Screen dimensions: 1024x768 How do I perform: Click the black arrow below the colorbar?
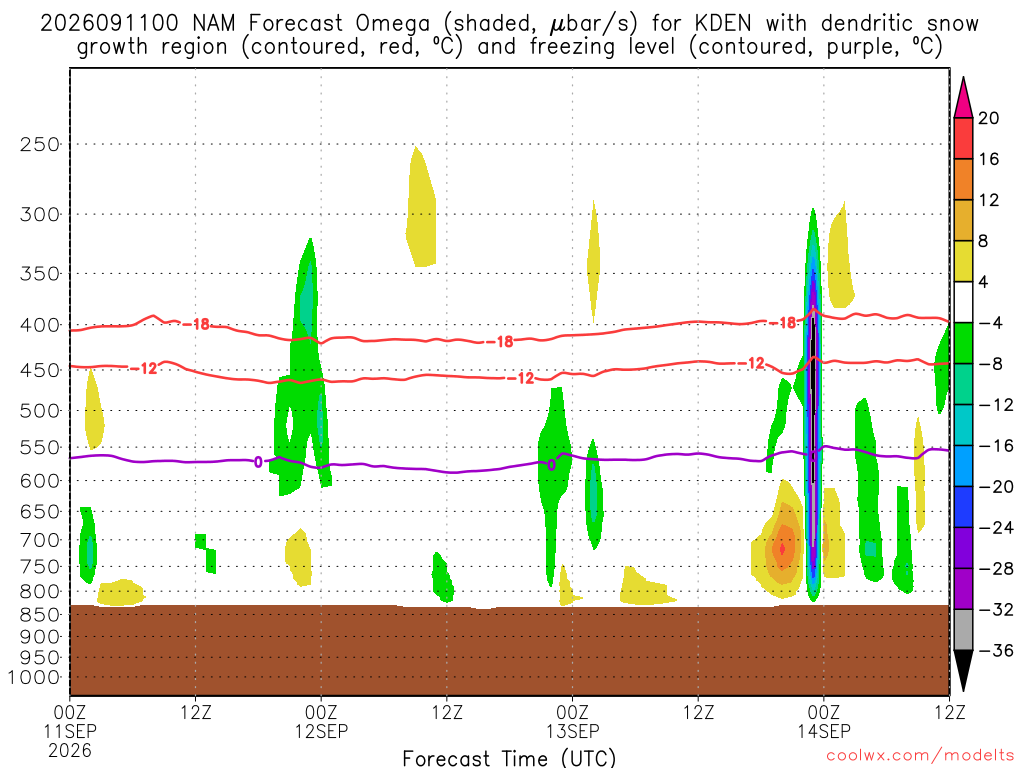[x=963, y=671]
